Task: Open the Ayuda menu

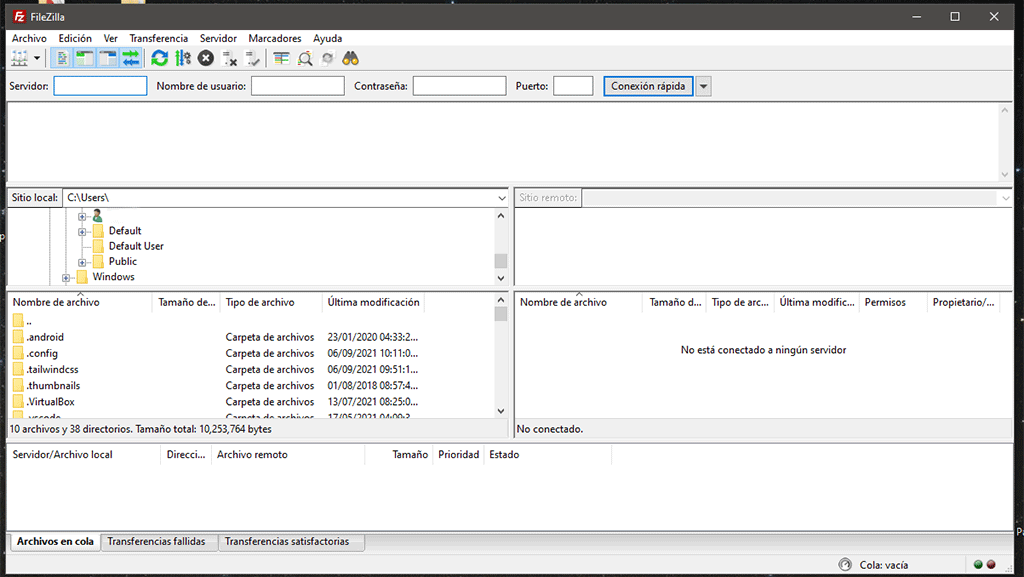Action: [327, 39]
